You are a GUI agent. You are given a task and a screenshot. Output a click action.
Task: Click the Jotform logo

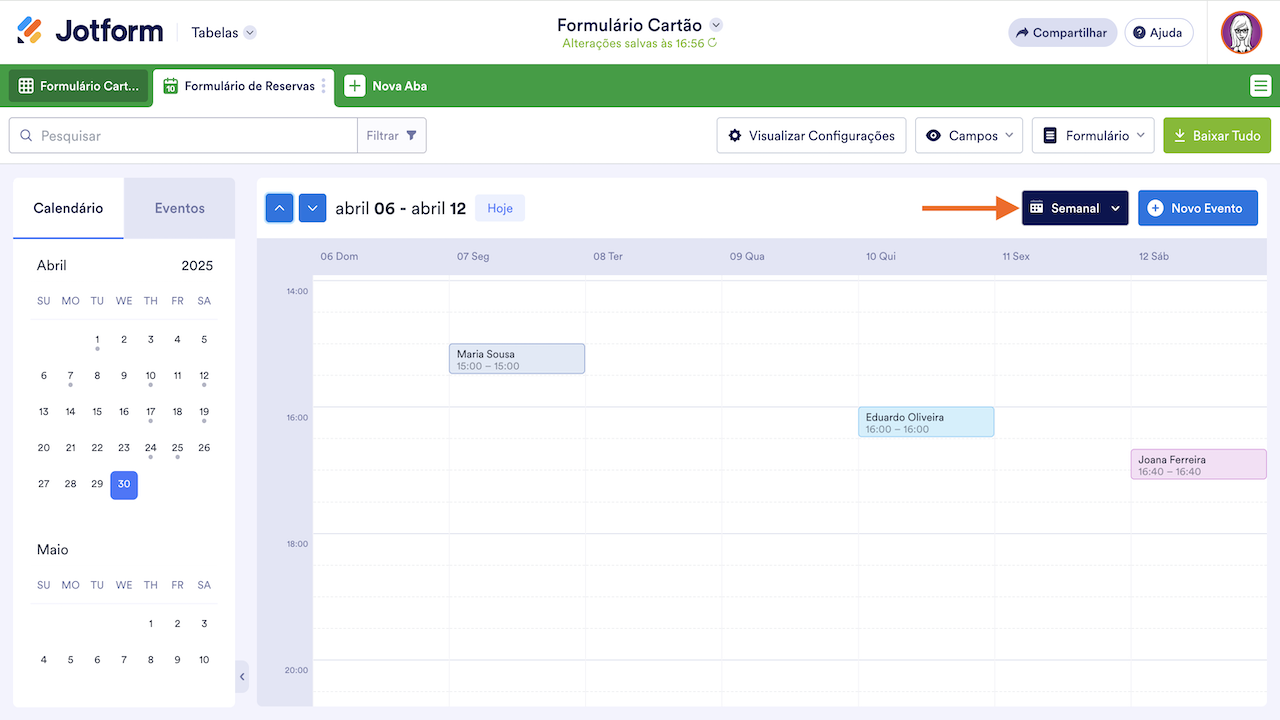pos(90,32)
